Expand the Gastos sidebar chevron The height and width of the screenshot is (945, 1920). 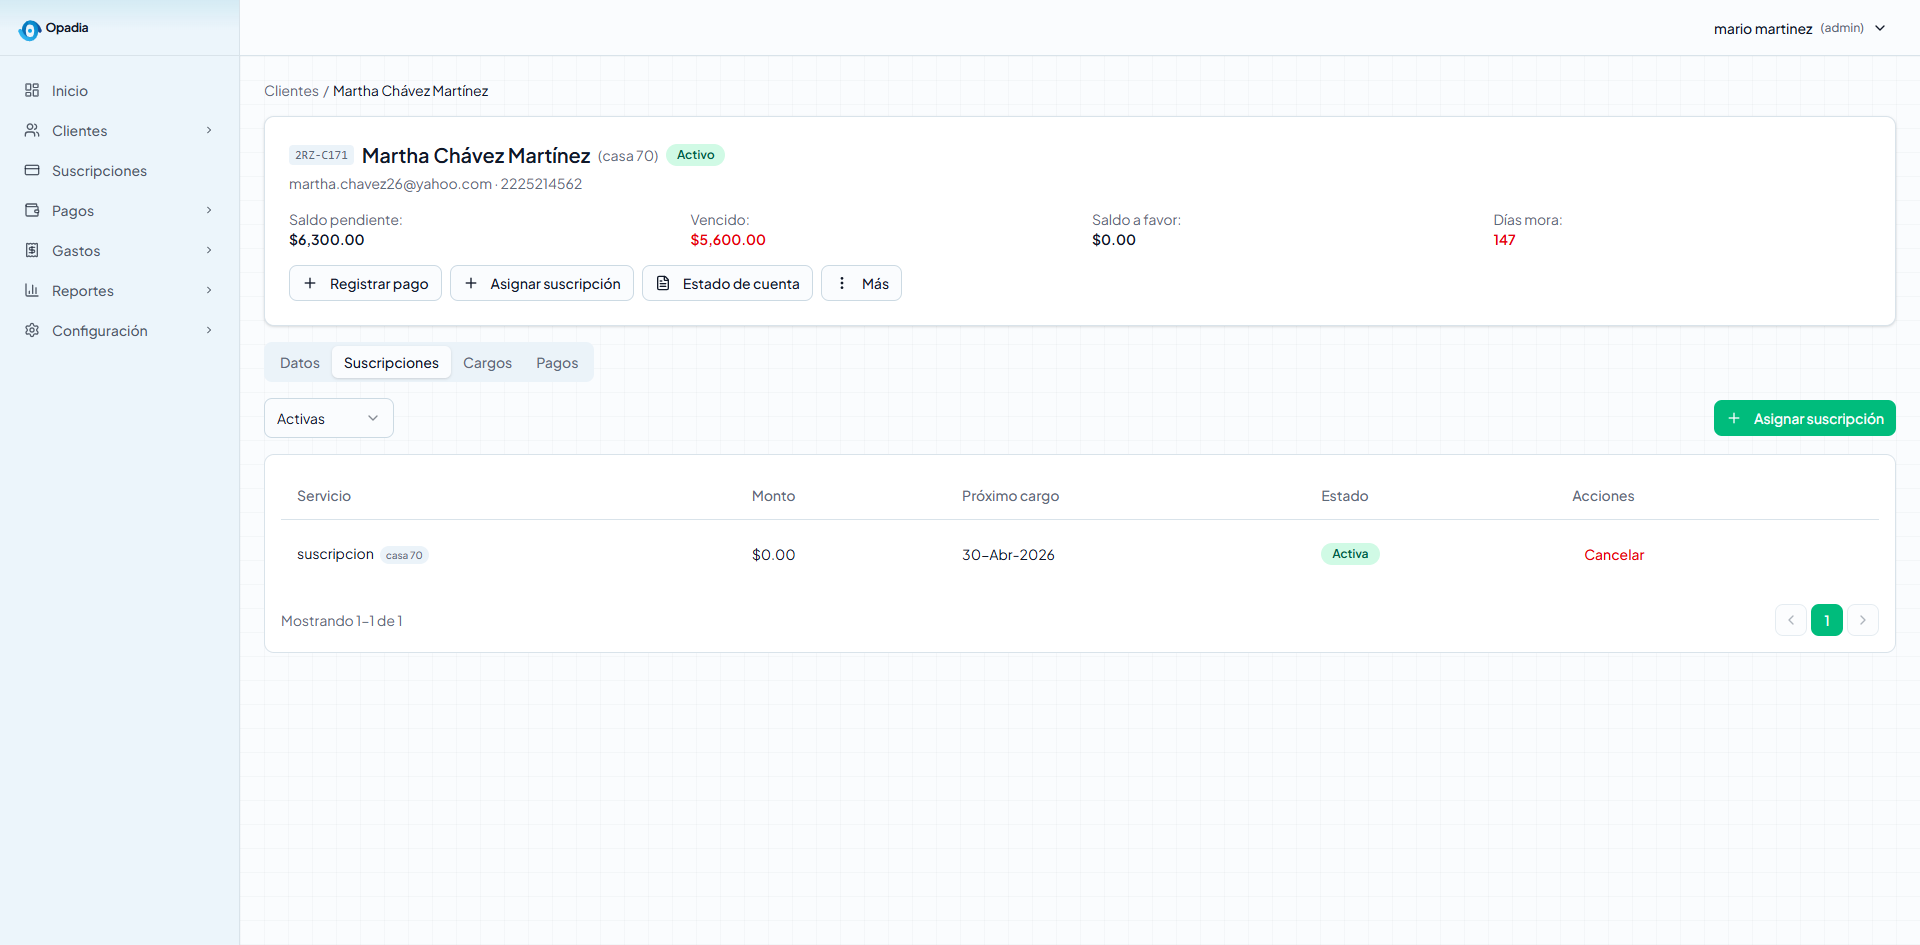(x=209, y=250)
